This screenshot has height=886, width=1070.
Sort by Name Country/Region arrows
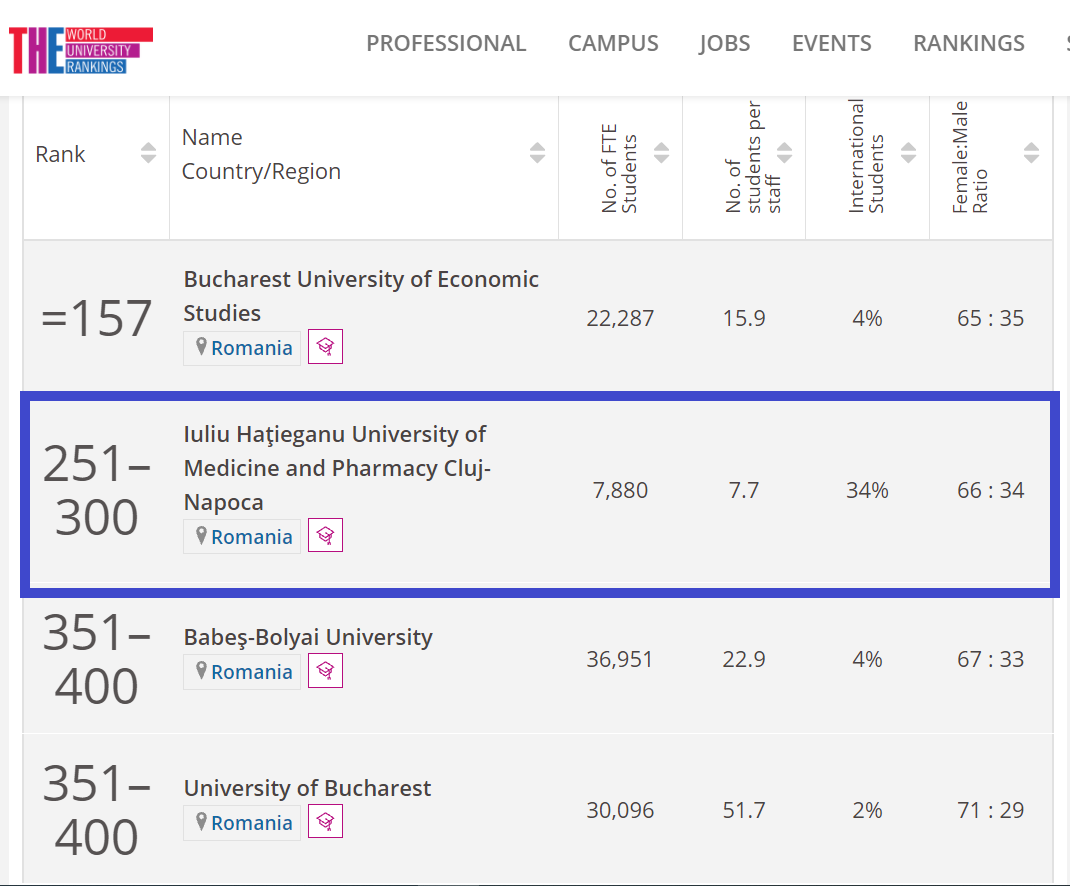coord(538,153)
